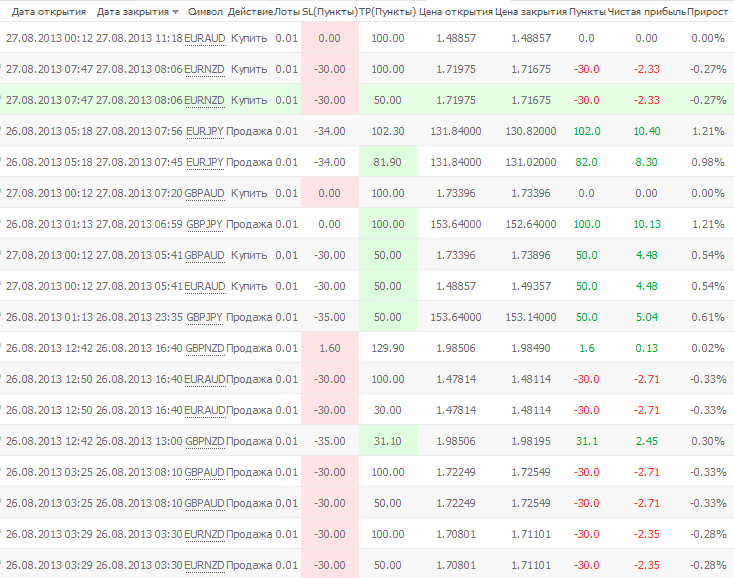Select net profit value 2.45

pos(646,441)
